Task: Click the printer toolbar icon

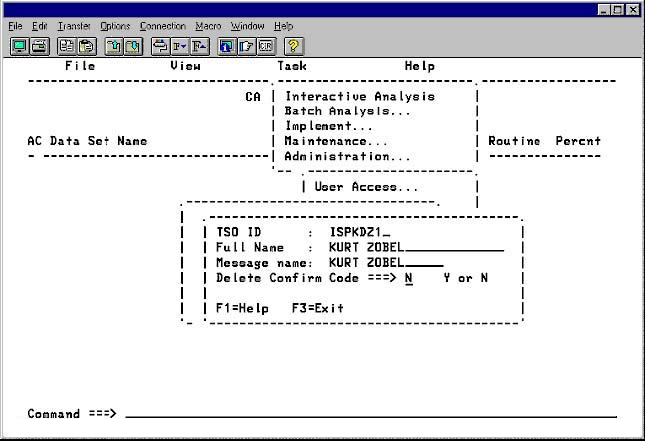Action: pos(39,46)
